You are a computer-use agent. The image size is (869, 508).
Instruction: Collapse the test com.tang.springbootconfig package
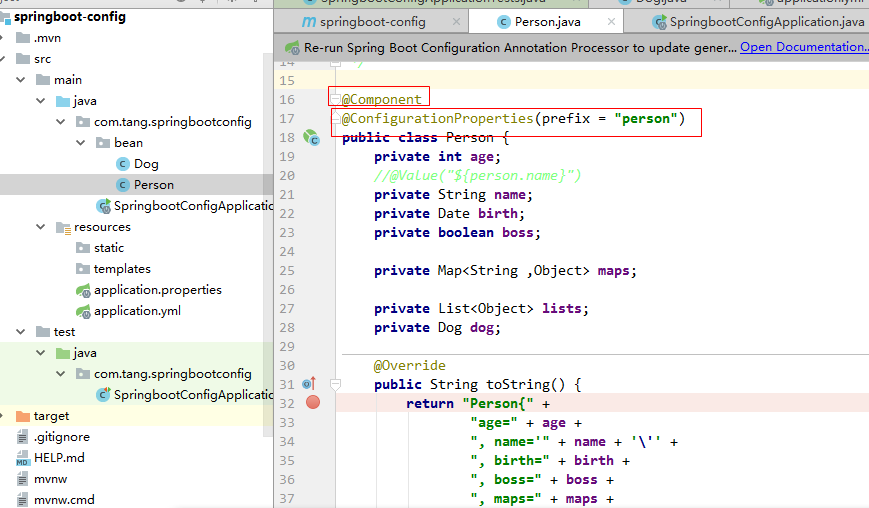click(61, 374)
